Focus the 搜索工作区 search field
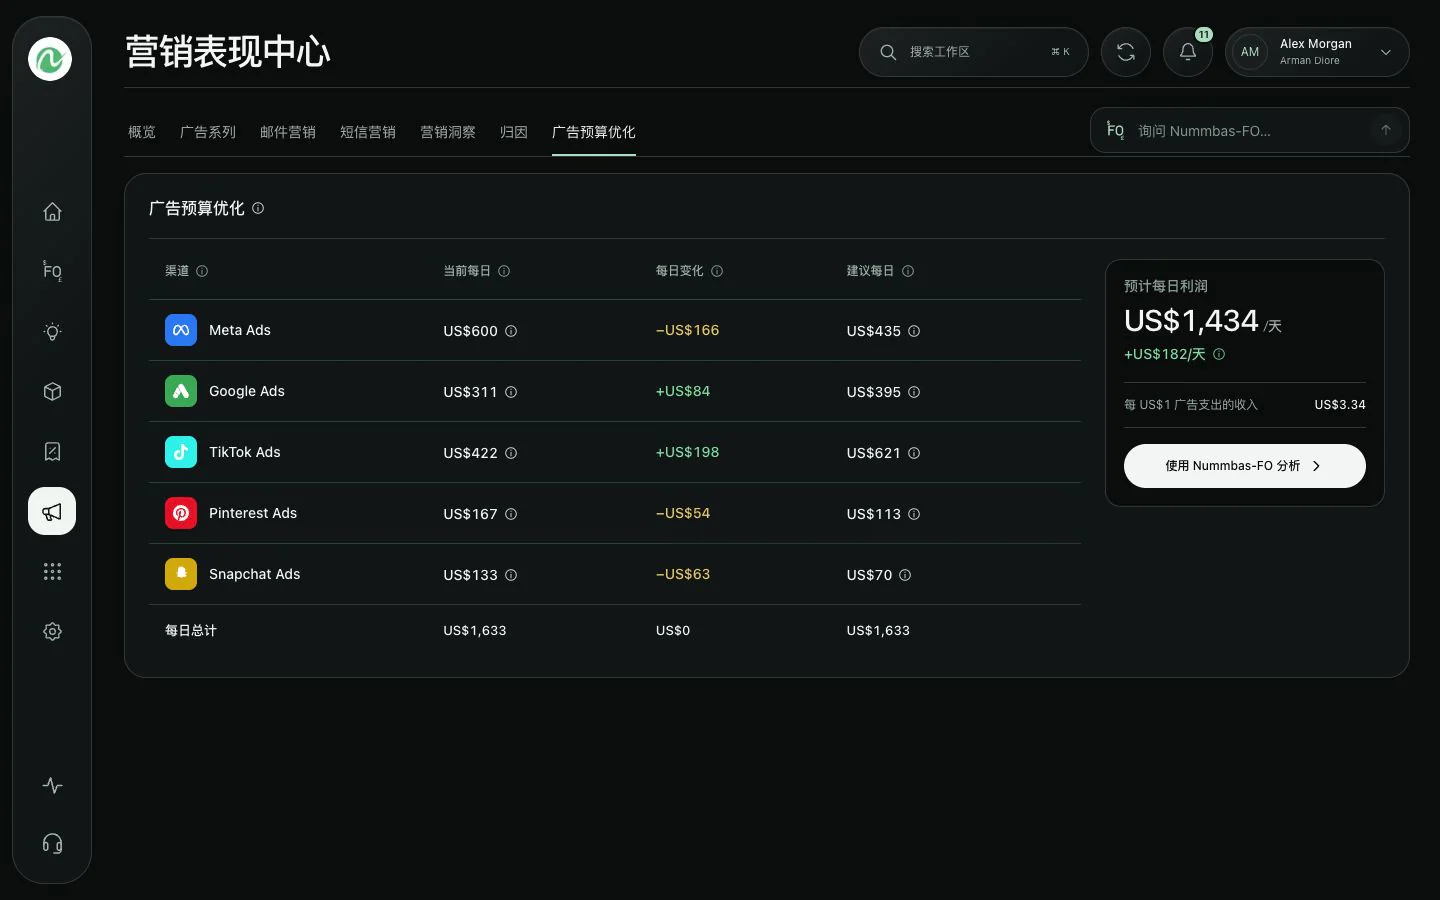The width and height of the screenshot is (1440, 900). (x=974, y=52)
